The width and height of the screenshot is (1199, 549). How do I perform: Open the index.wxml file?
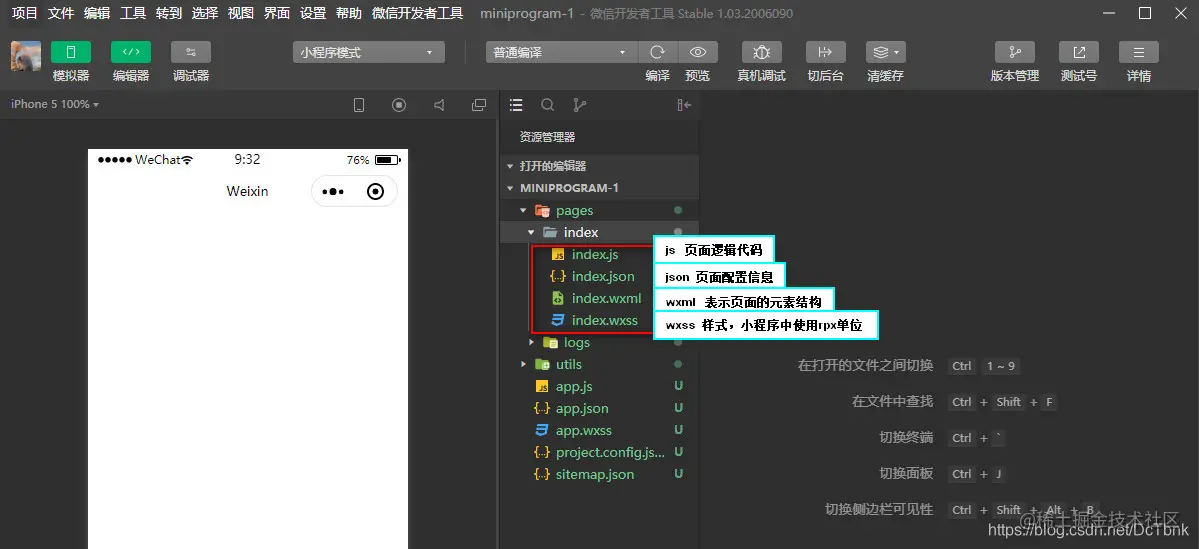pos(606,298)
